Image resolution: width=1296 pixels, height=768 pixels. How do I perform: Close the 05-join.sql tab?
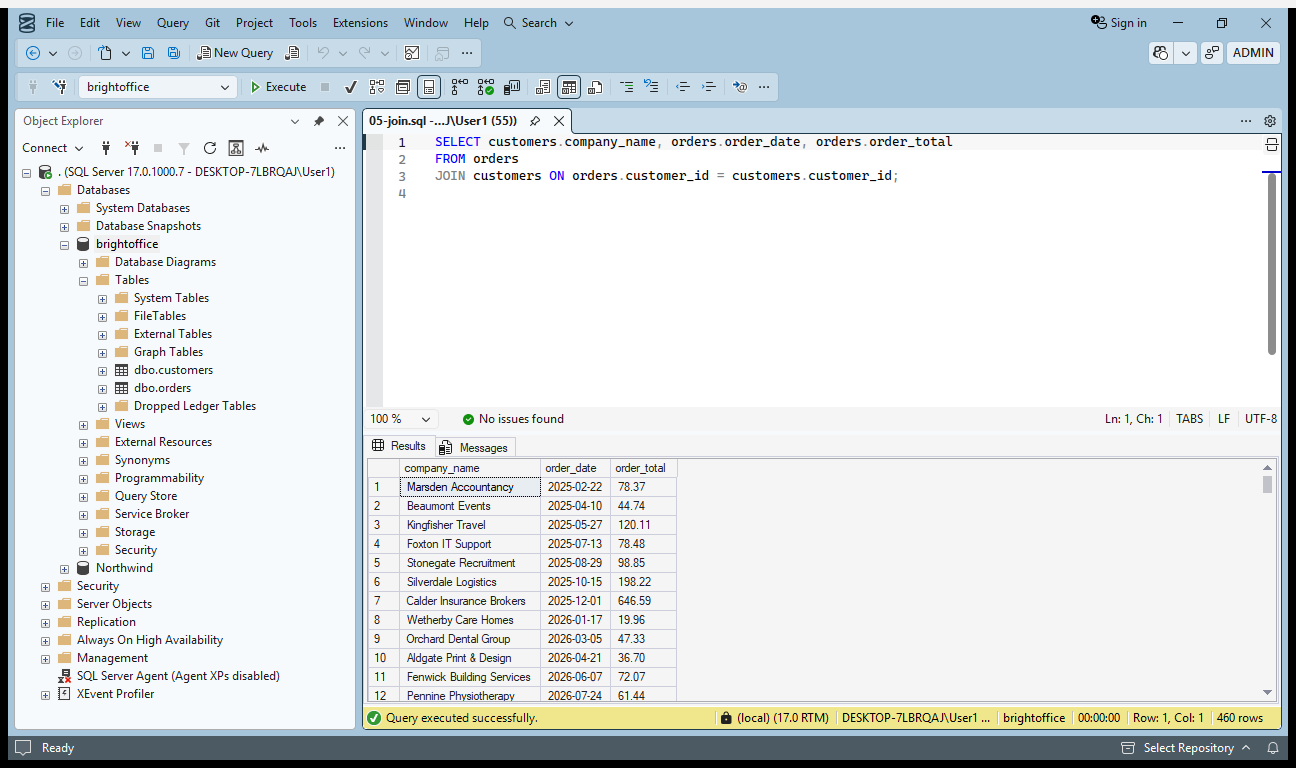point(559,121)
